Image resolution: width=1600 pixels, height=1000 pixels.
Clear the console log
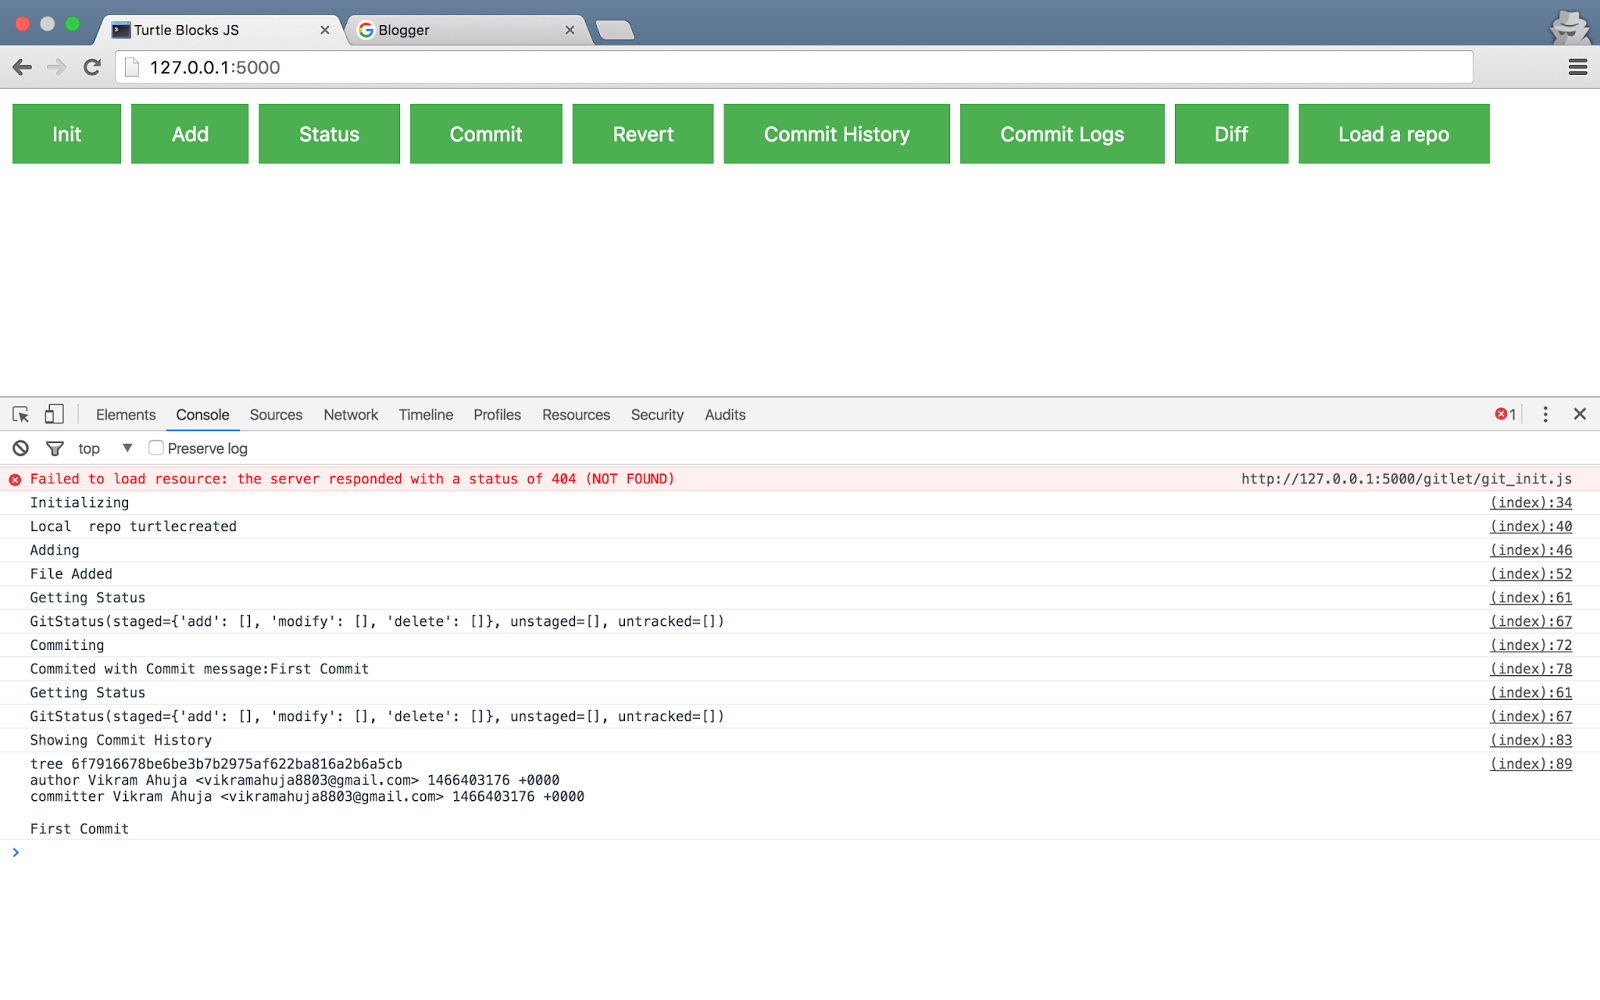[x=21, y=448]
